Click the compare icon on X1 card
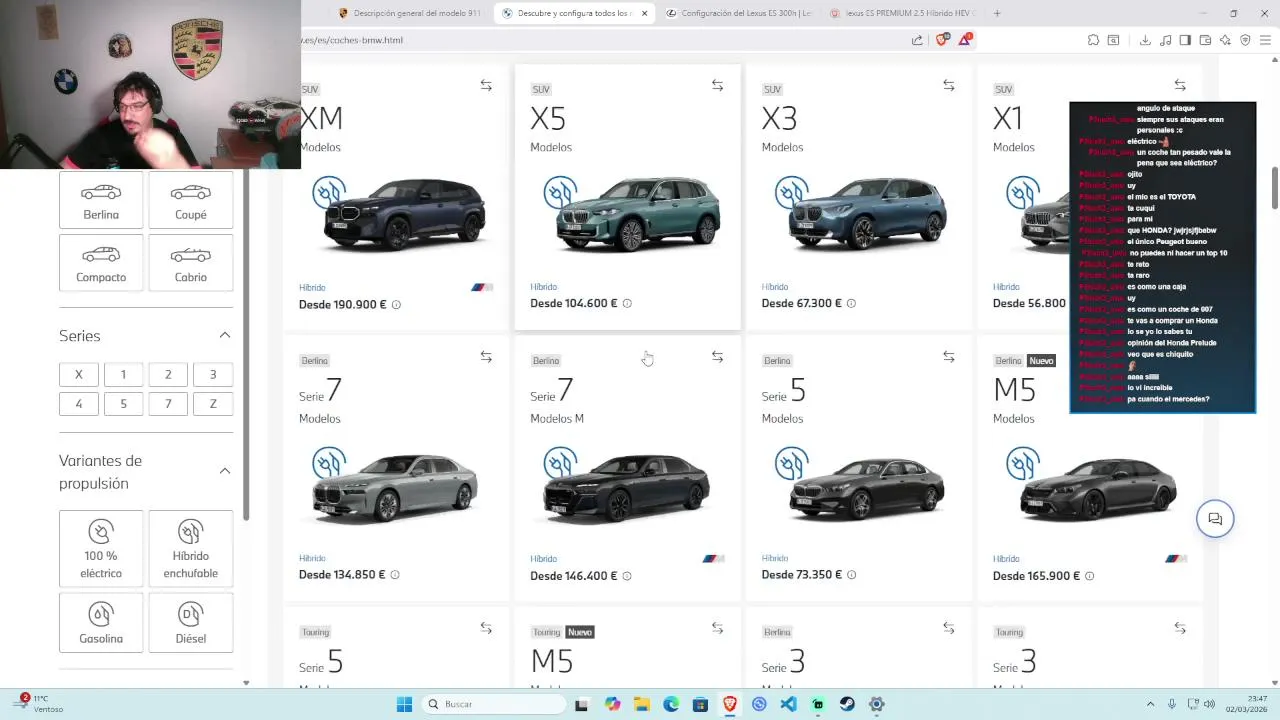This screenshot has width=1280, height=720. 1180,86
